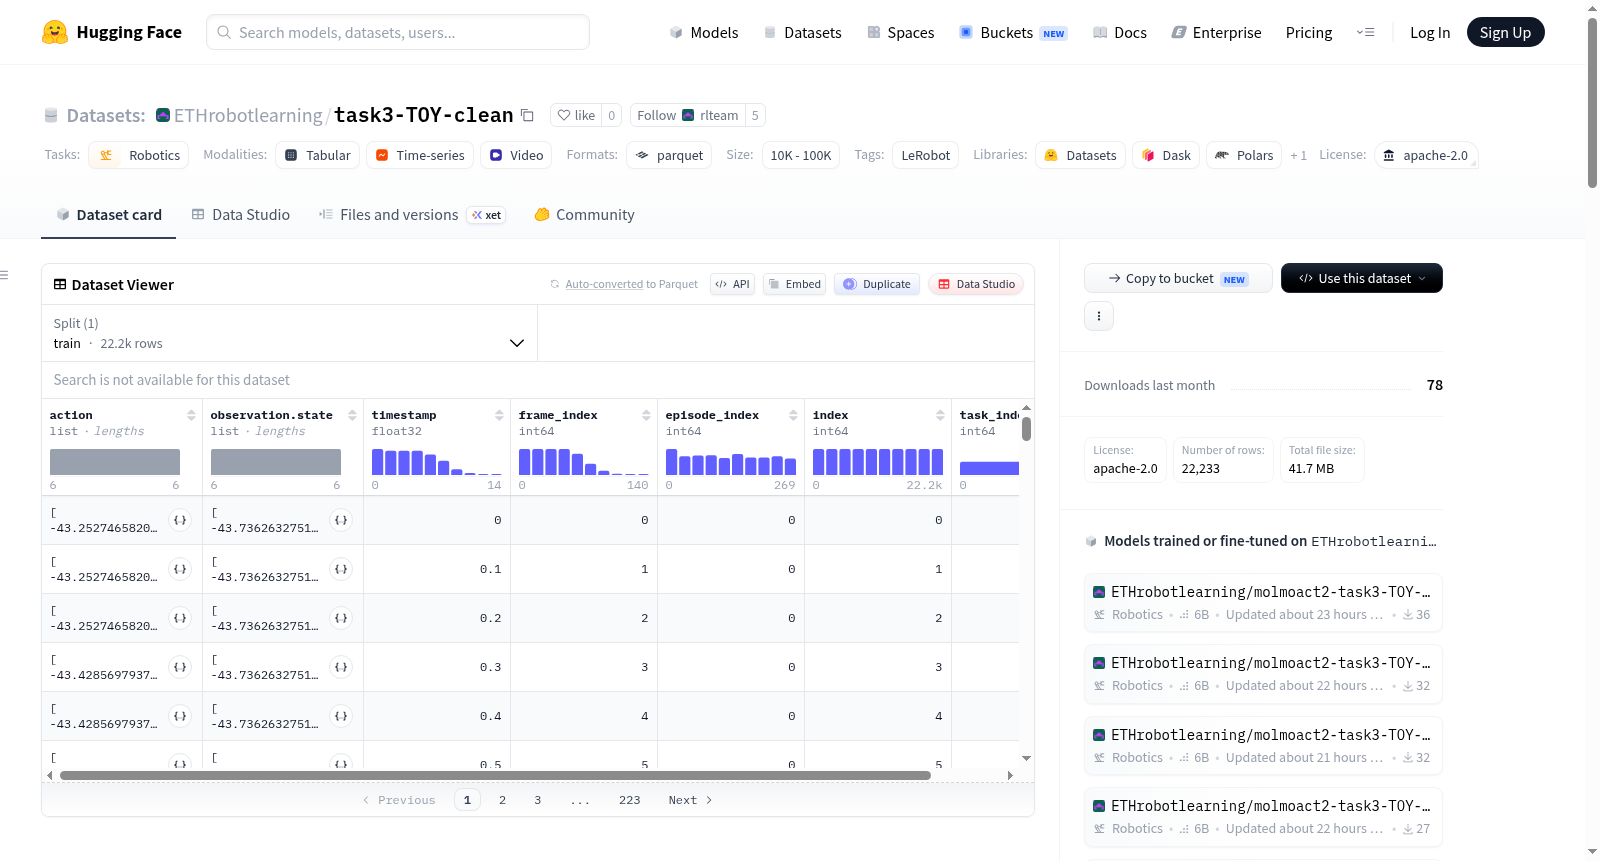
Task: Open the Docs navigation link
Action: (1120, 32)
